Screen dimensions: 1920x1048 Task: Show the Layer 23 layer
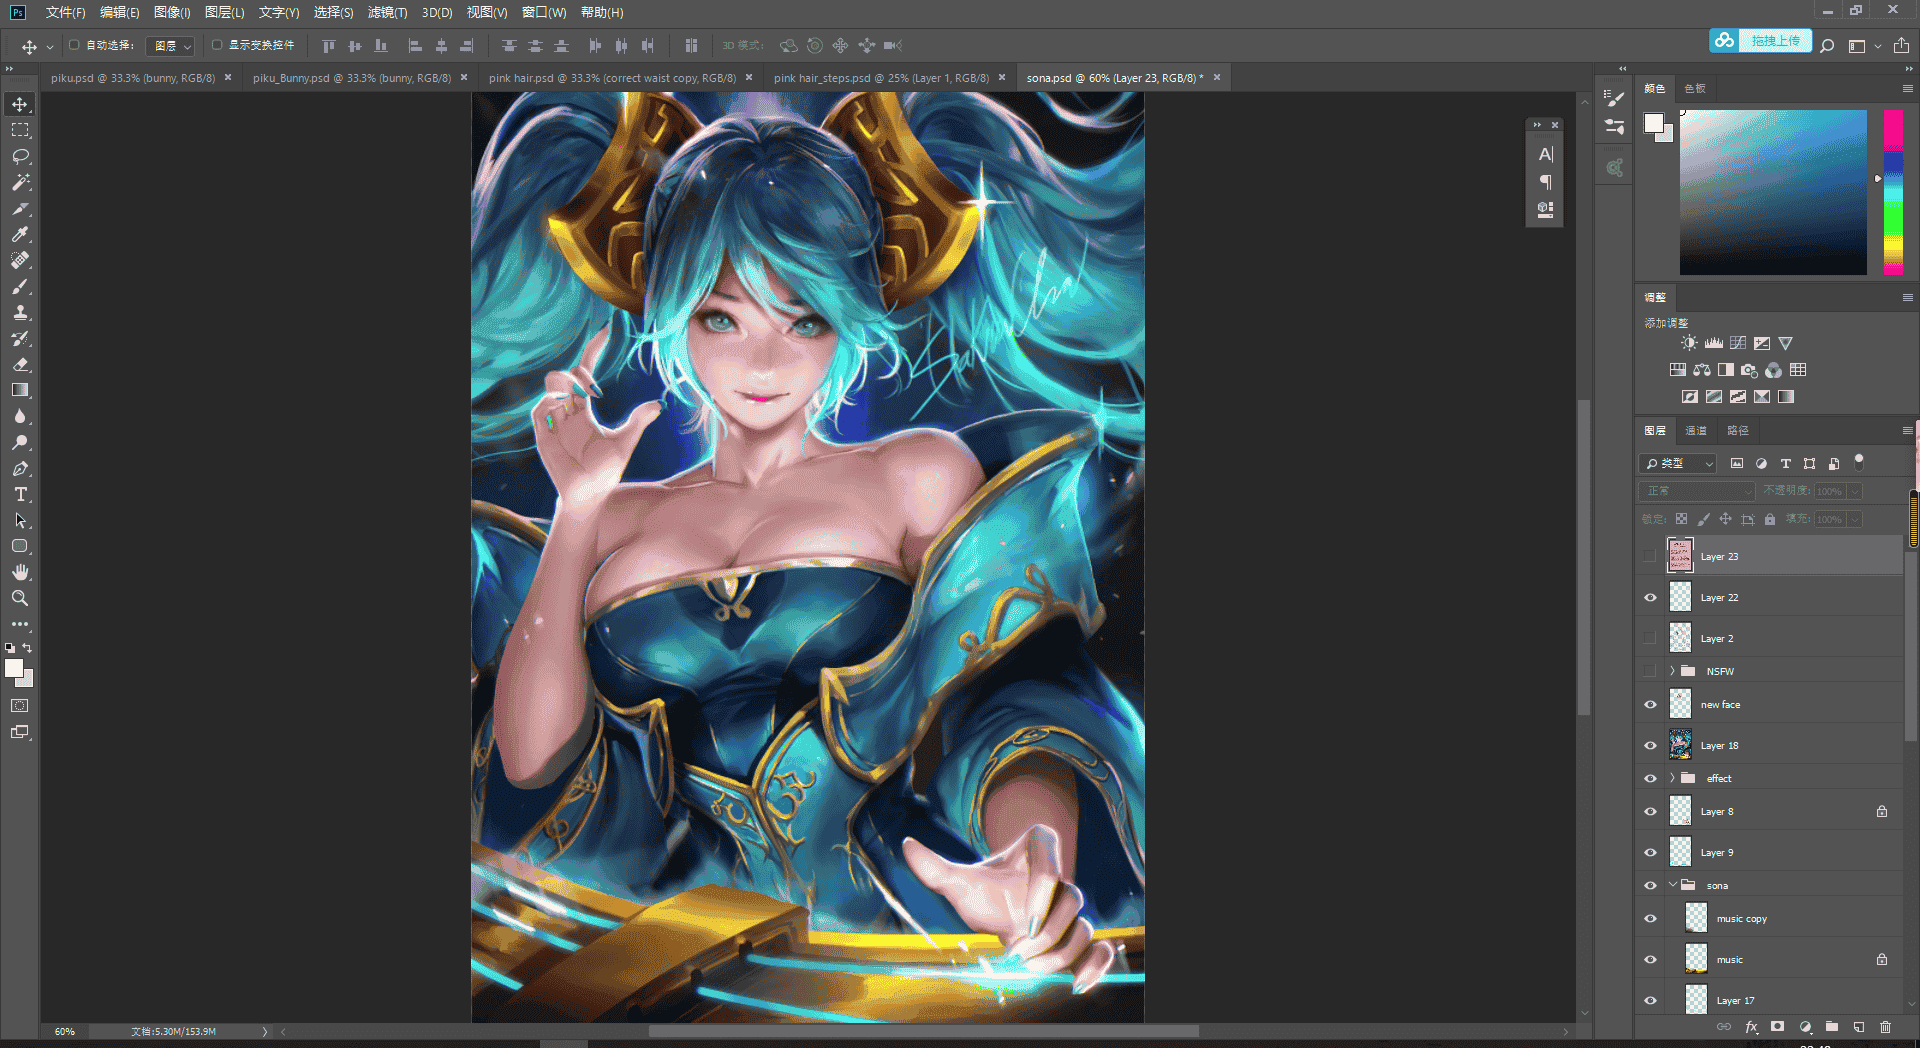1650,556
